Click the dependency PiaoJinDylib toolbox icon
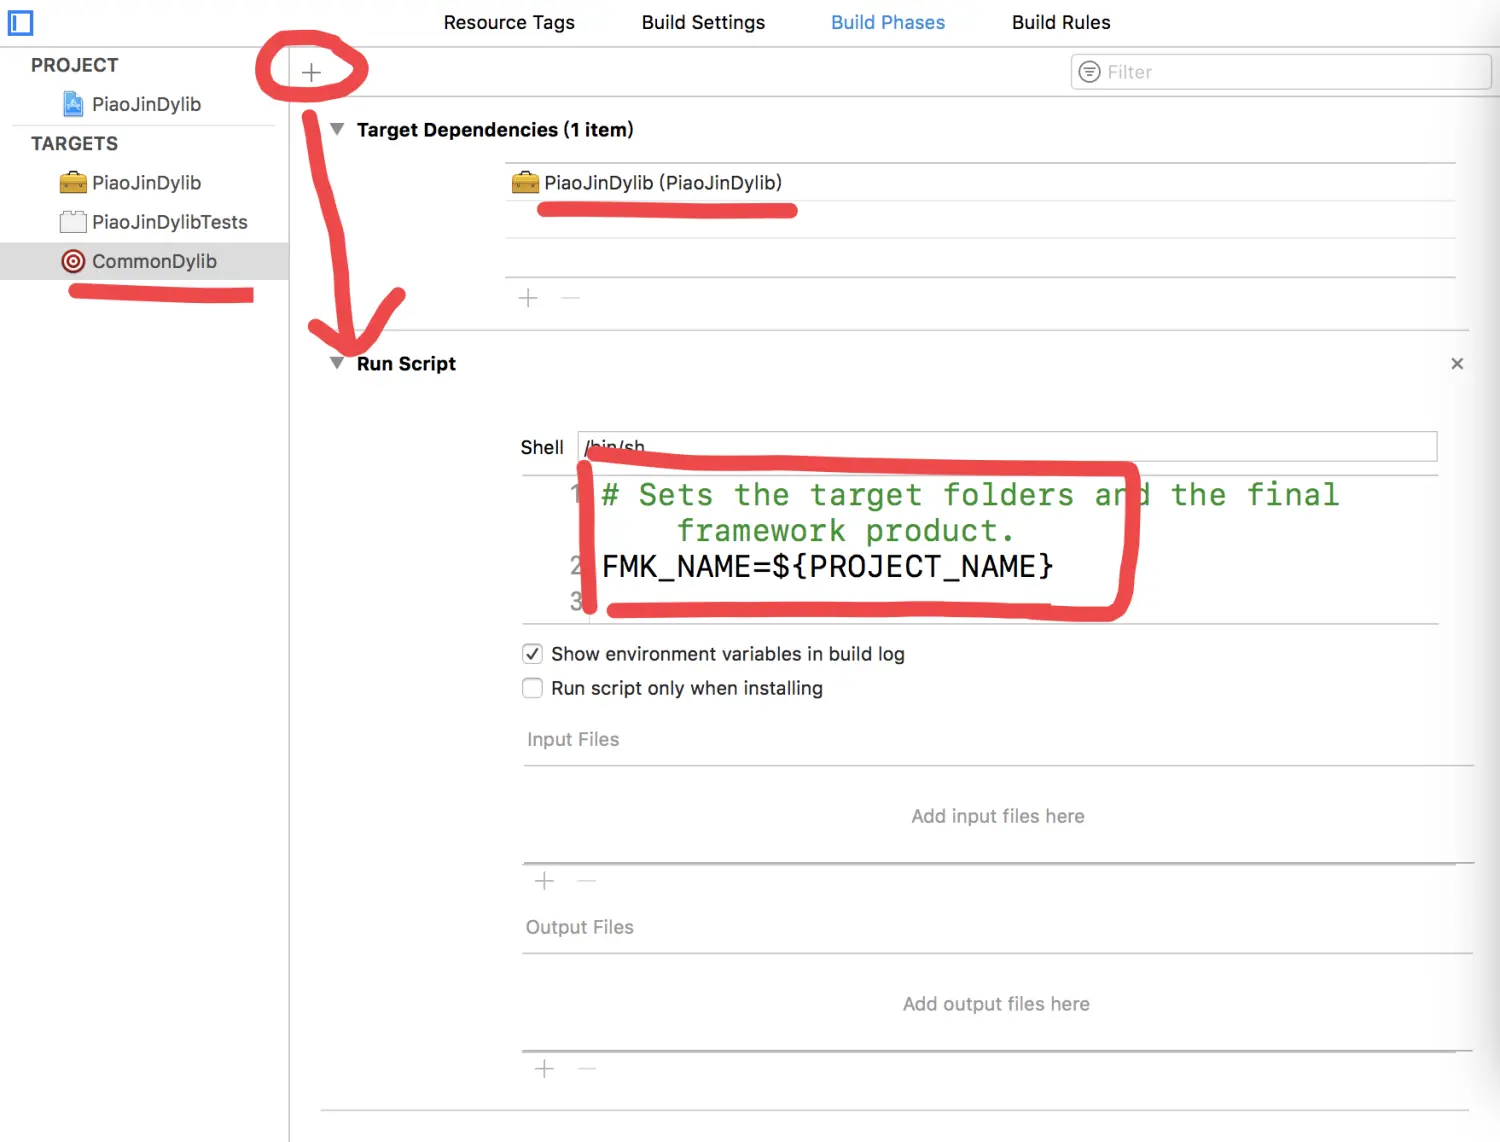1500x1142 pixels. [x=525, y=183]
